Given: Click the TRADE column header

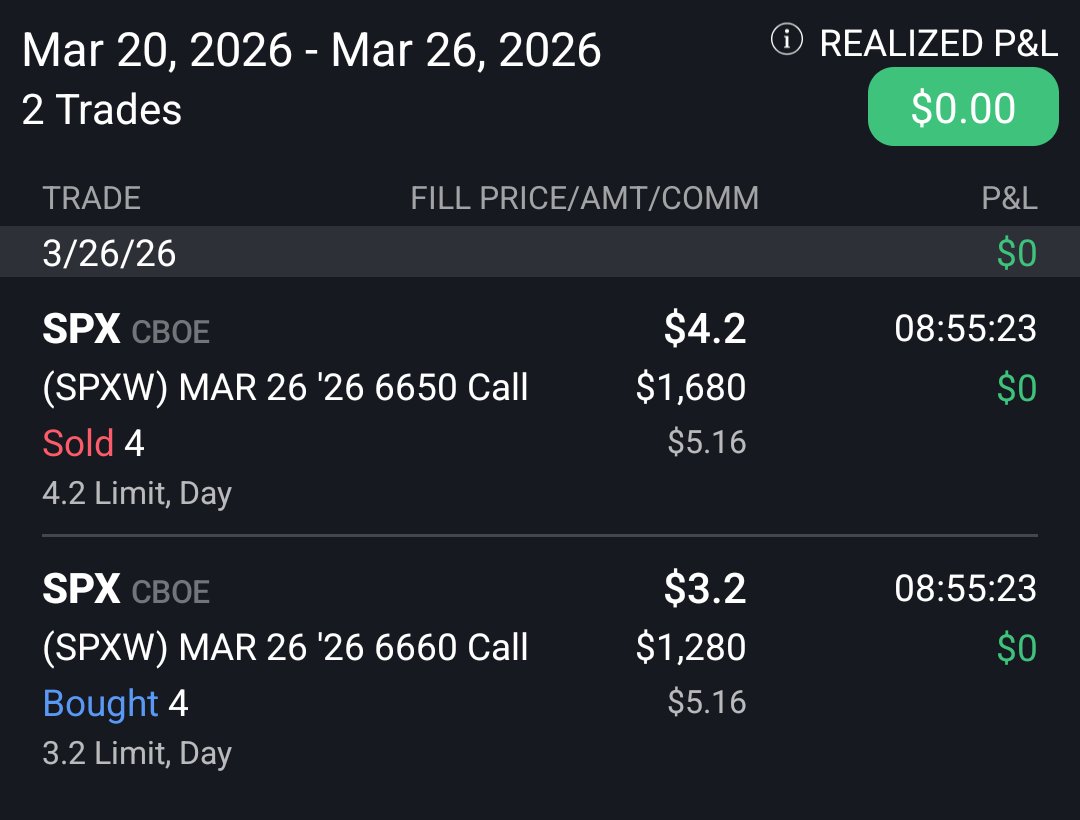Looking at the screenshot, I should [91, 198].
